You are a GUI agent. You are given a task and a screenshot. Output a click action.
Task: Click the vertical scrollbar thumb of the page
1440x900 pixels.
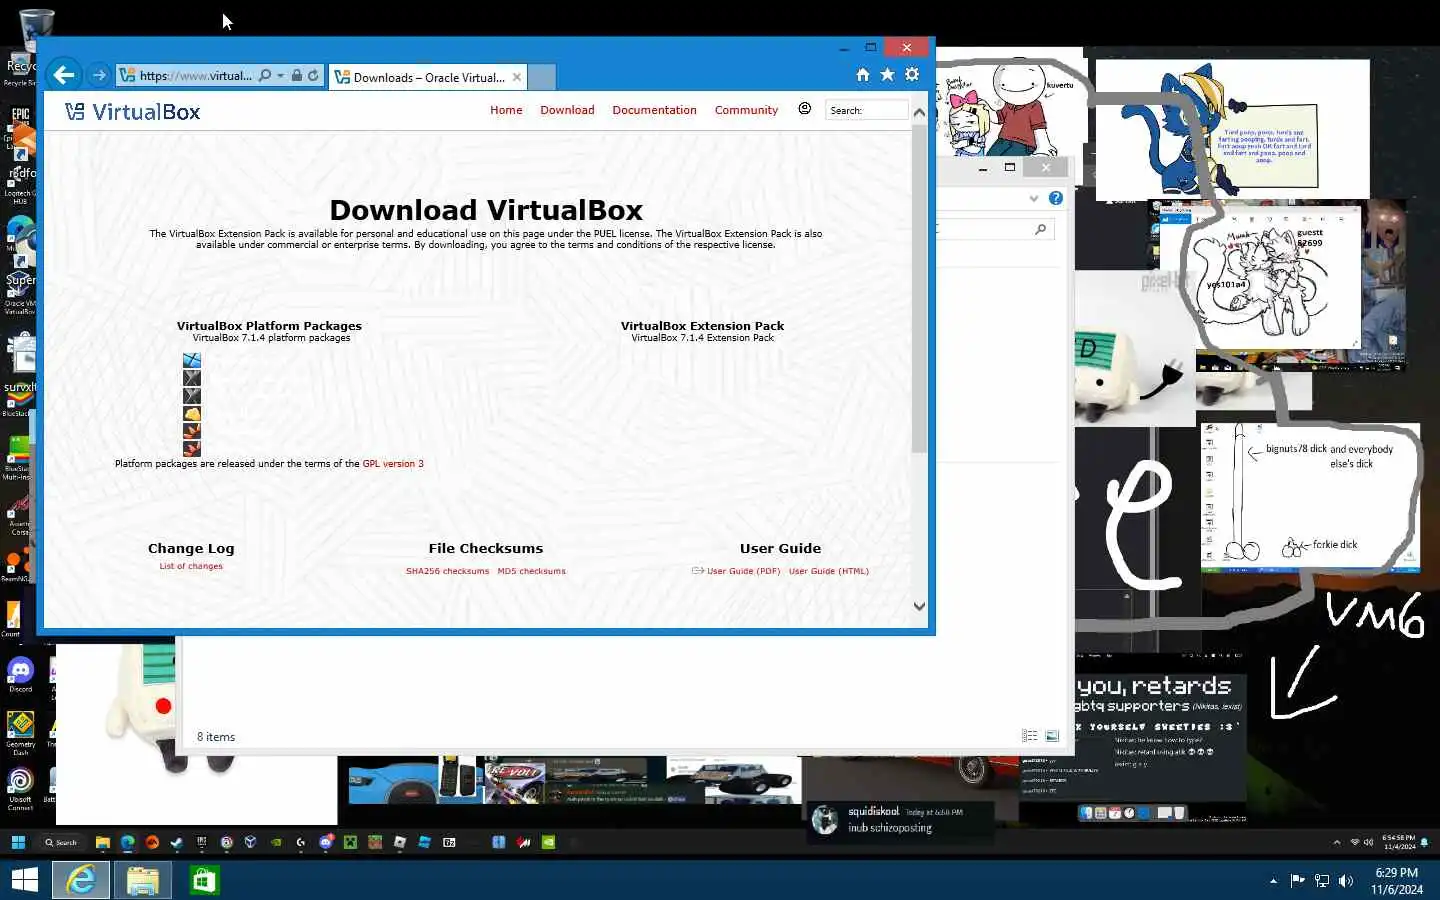pos(919,290)
